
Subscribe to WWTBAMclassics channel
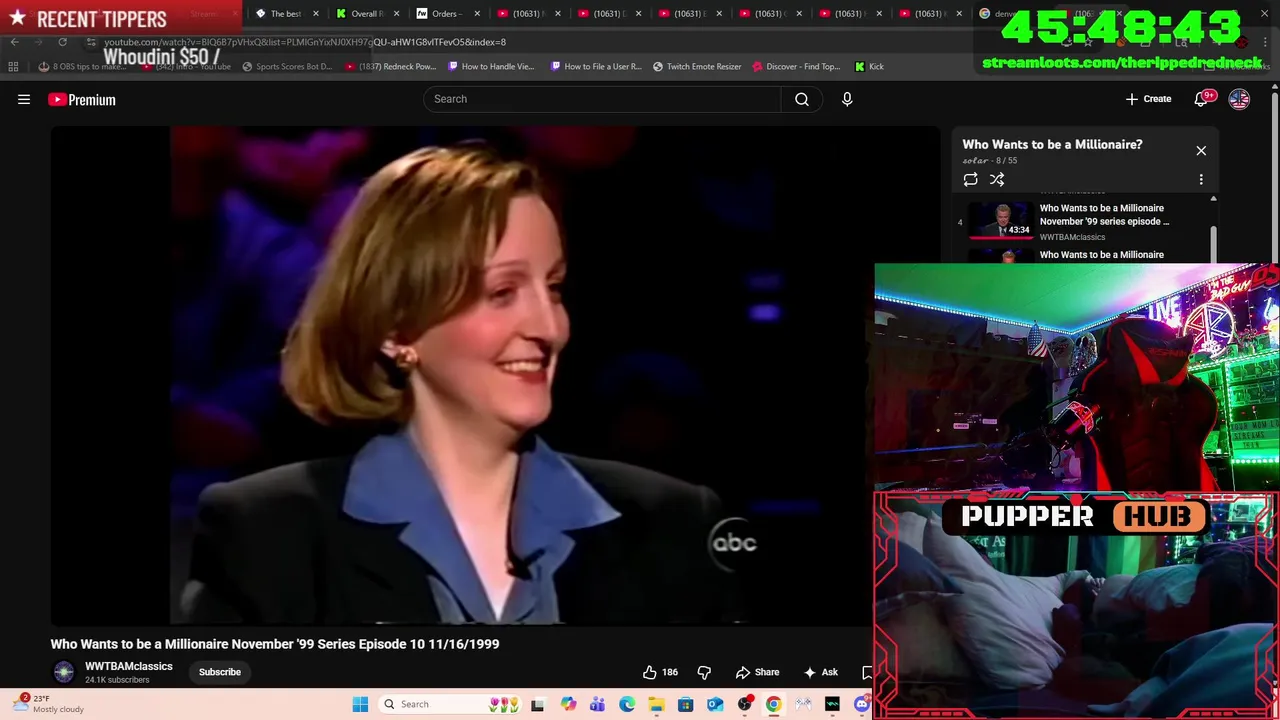220,672
